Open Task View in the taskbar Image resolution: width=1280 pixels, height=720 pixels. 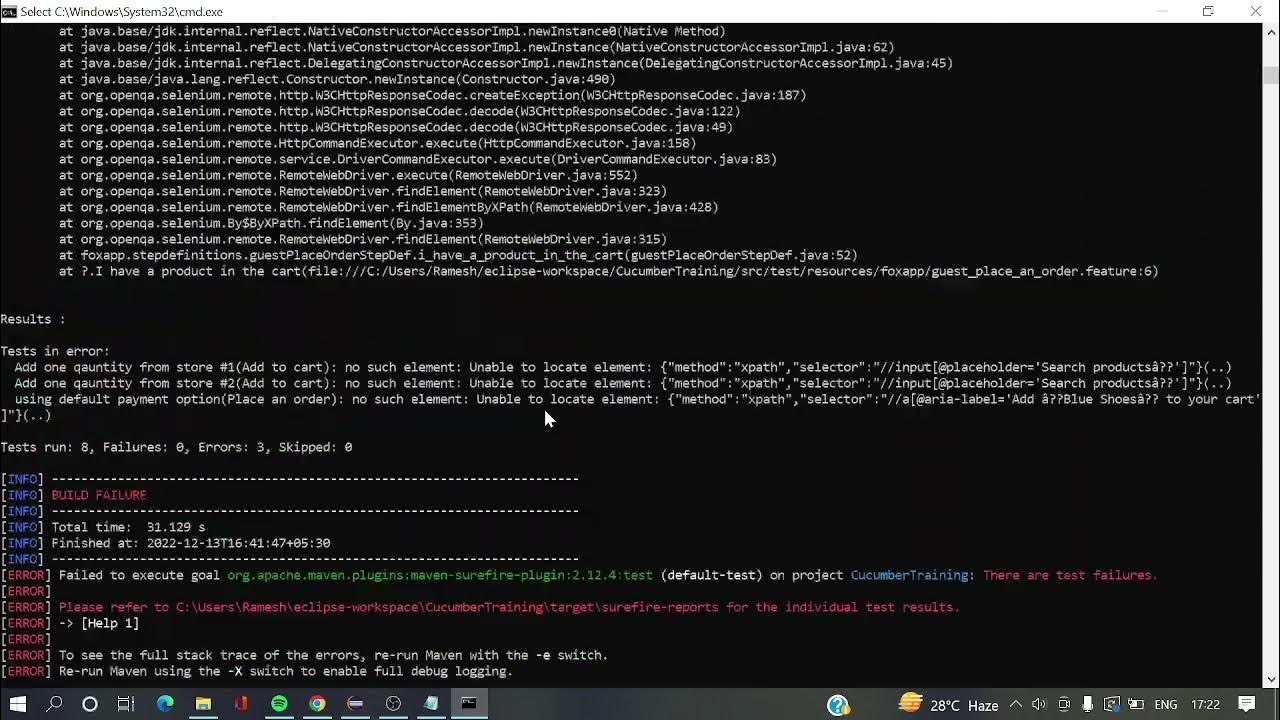click(x=126, y=704)
